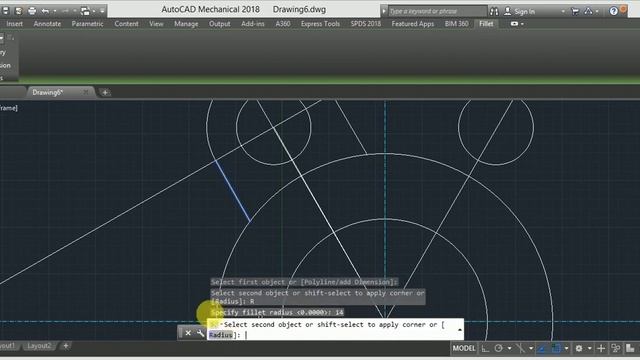Toggle Ortho mode in status bar

(485, 348)
